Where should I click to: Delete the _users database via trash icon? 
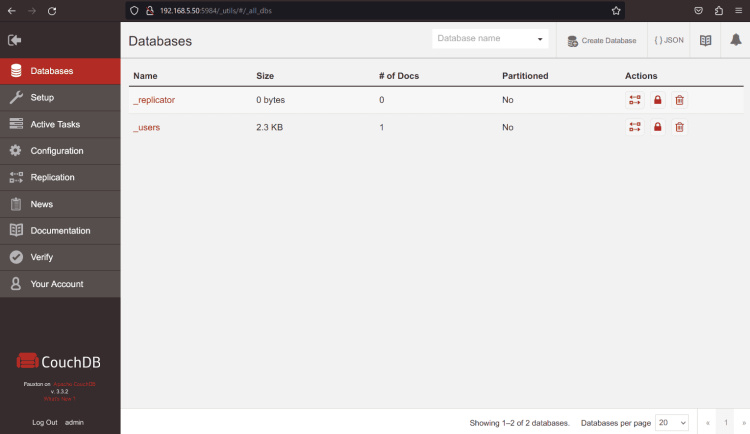pyautogui.click(x=679, y=127)
